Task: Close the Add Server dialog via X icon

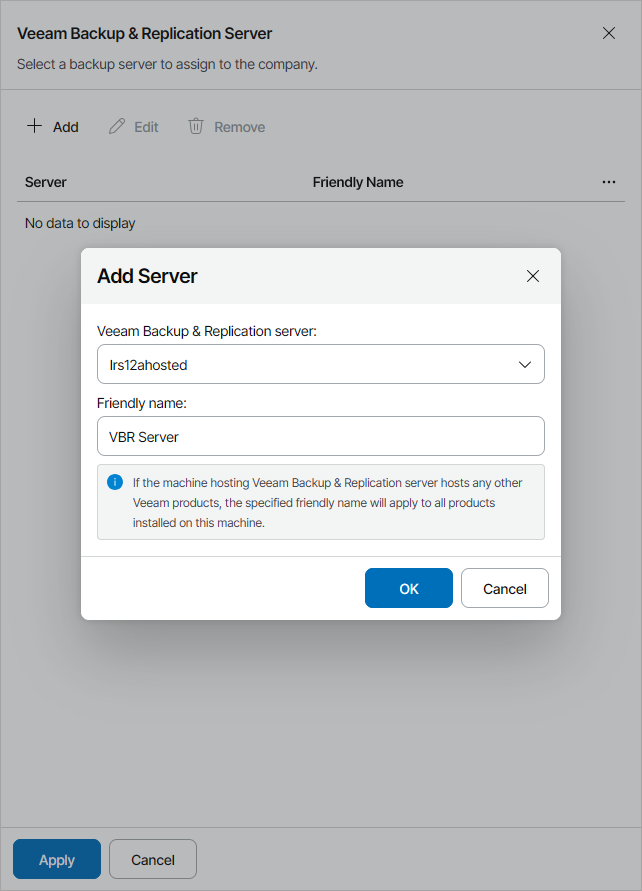Action: click(532, 276)
